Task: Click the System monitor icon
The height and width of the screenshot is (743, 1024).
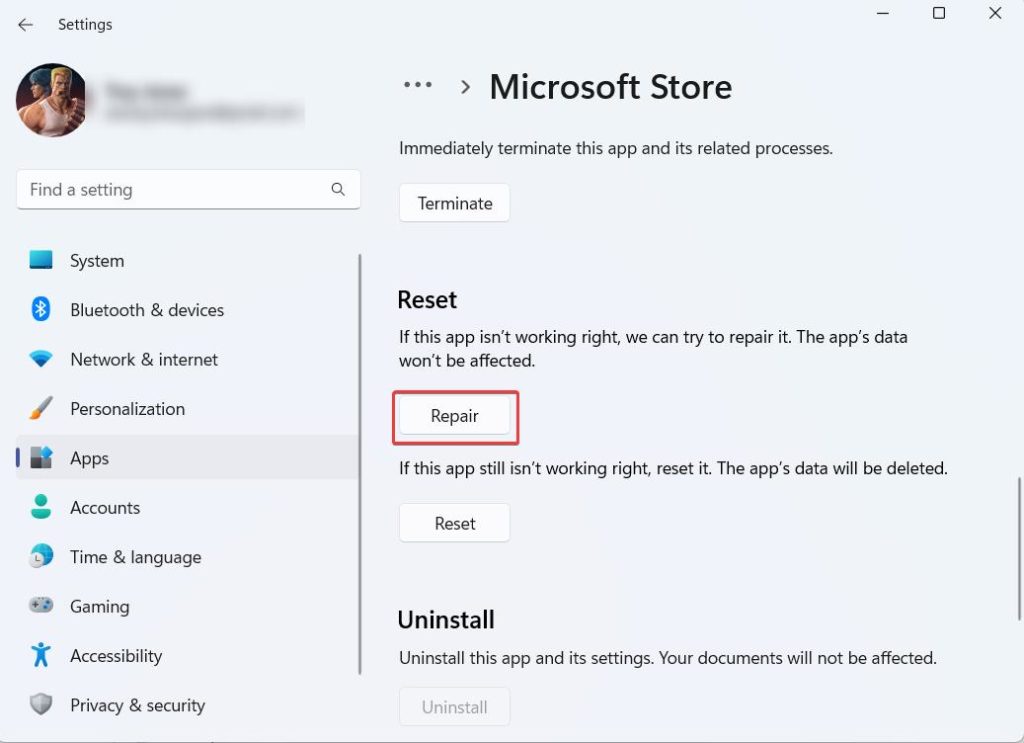Action: 41,261
